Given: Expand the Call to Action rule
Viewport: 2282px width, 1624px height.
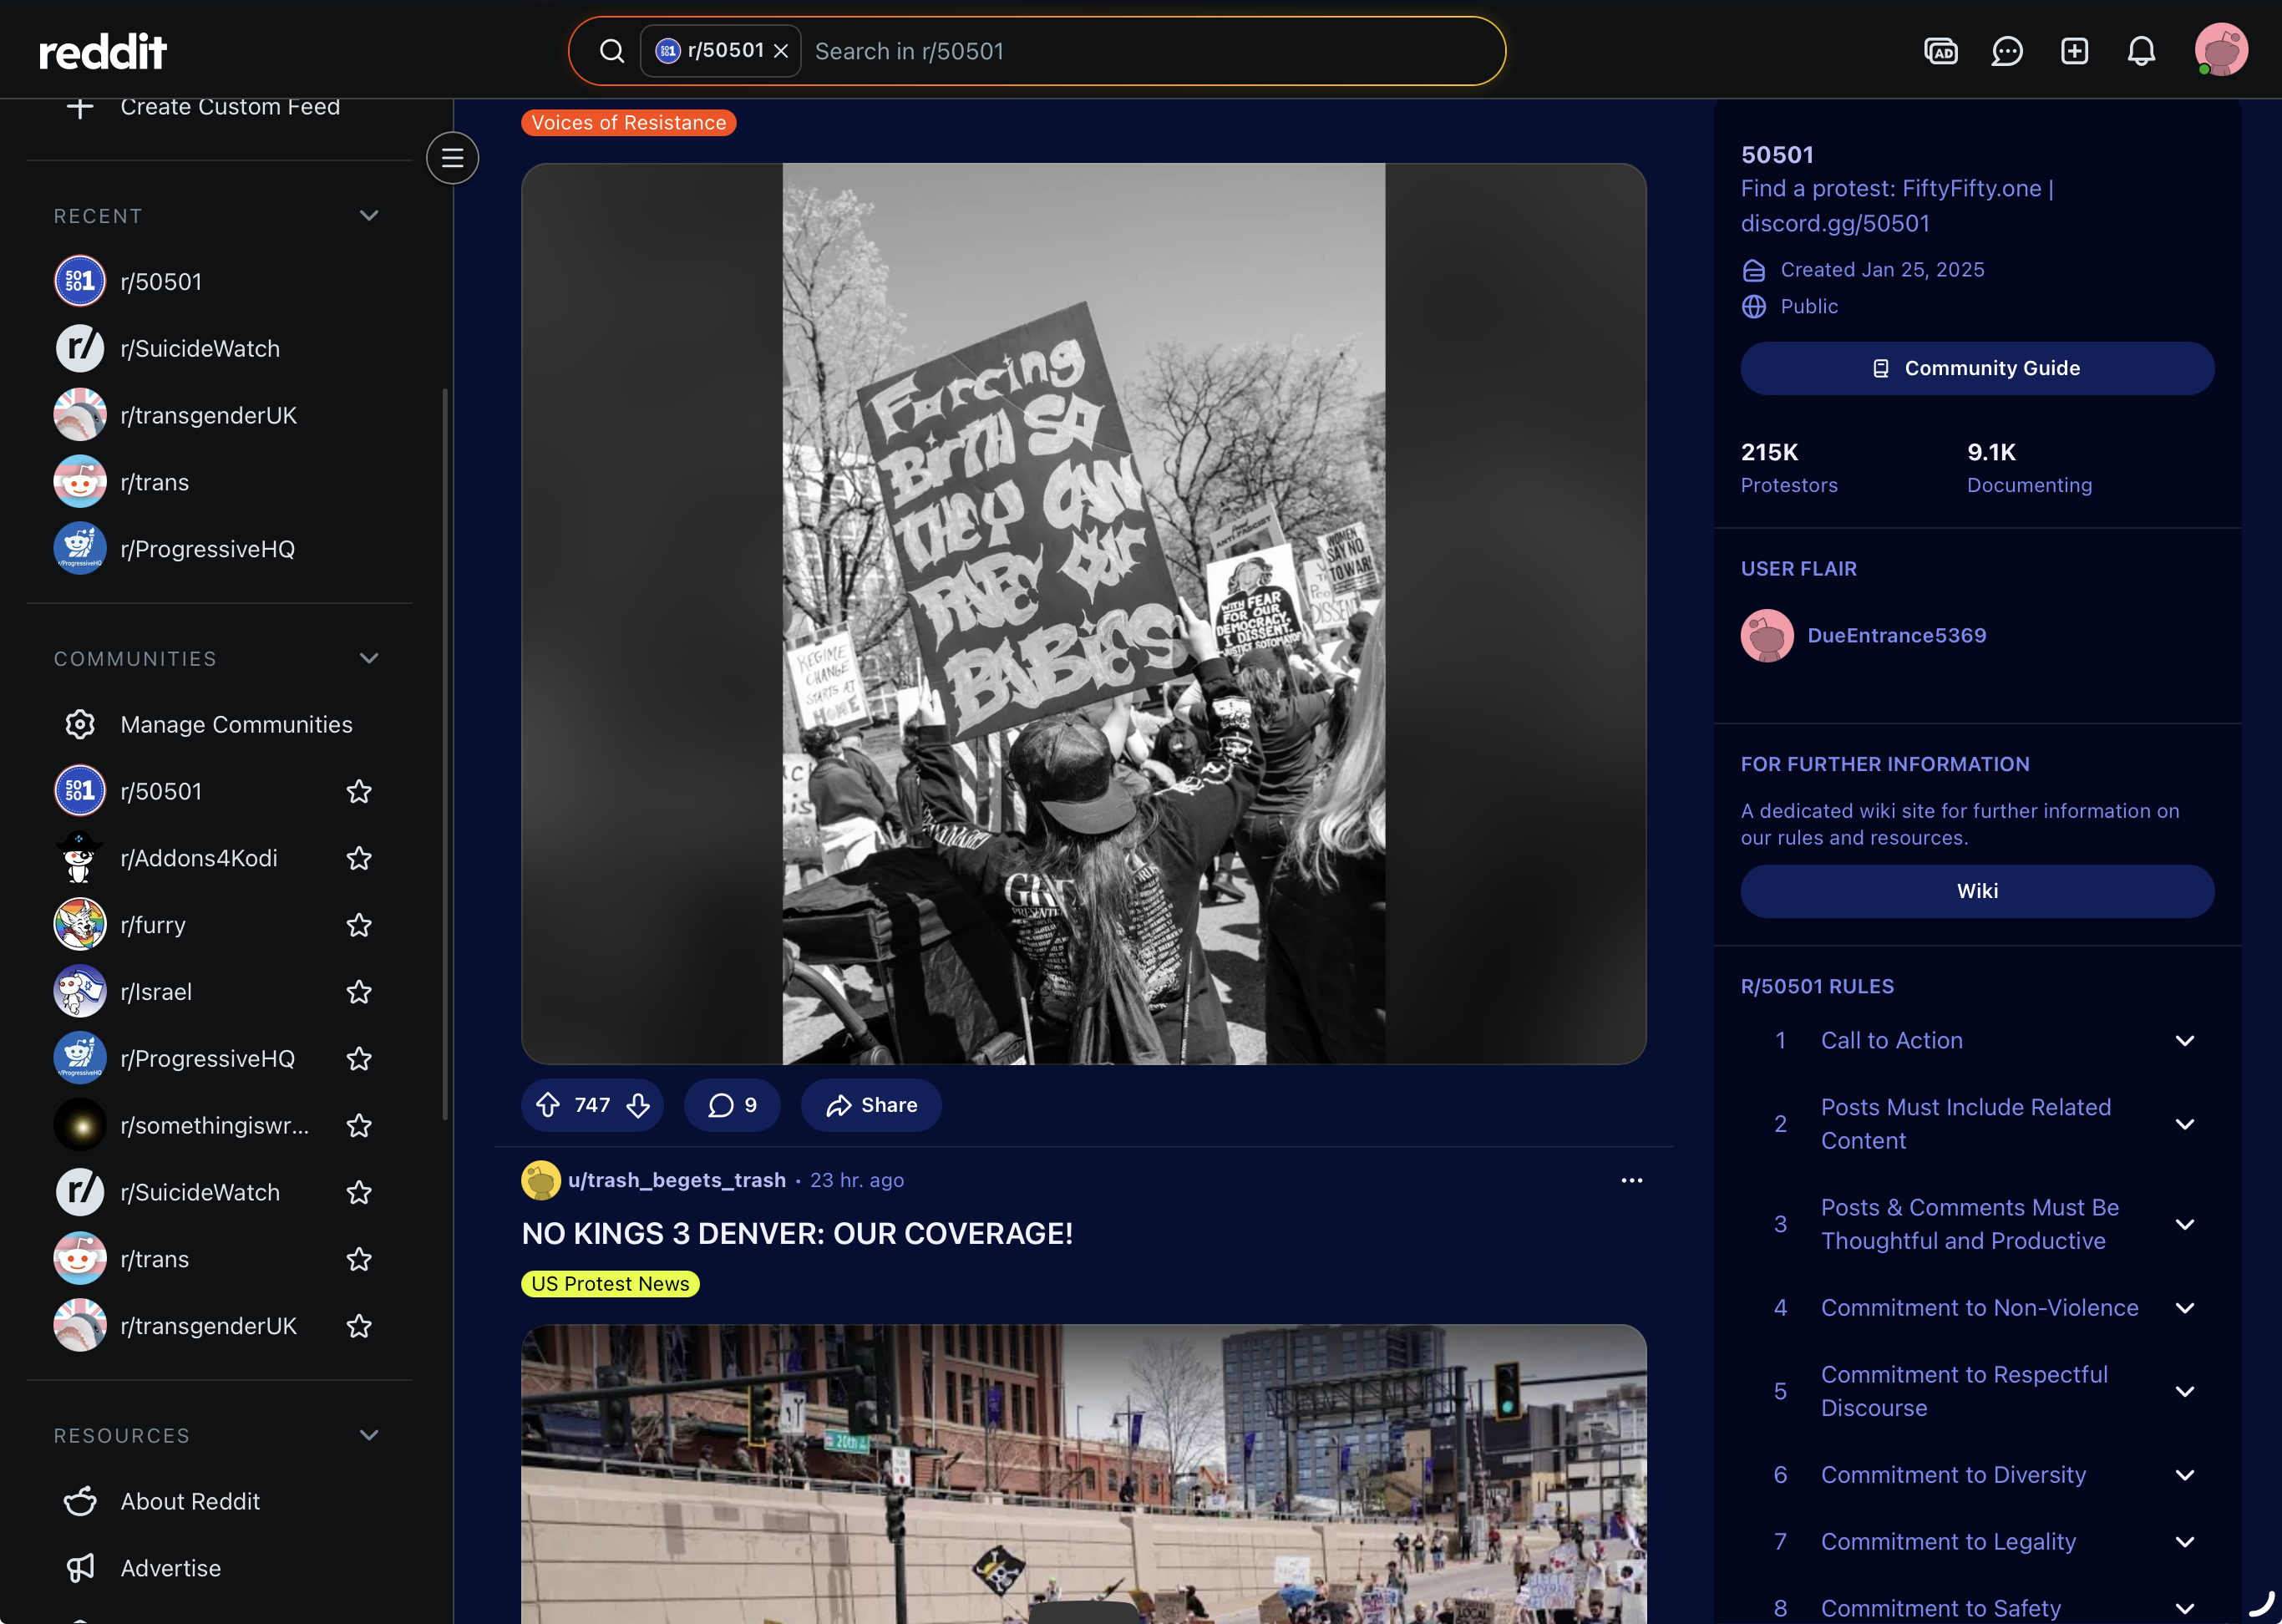Looking at the screenshot, I should (2184, 1040).
